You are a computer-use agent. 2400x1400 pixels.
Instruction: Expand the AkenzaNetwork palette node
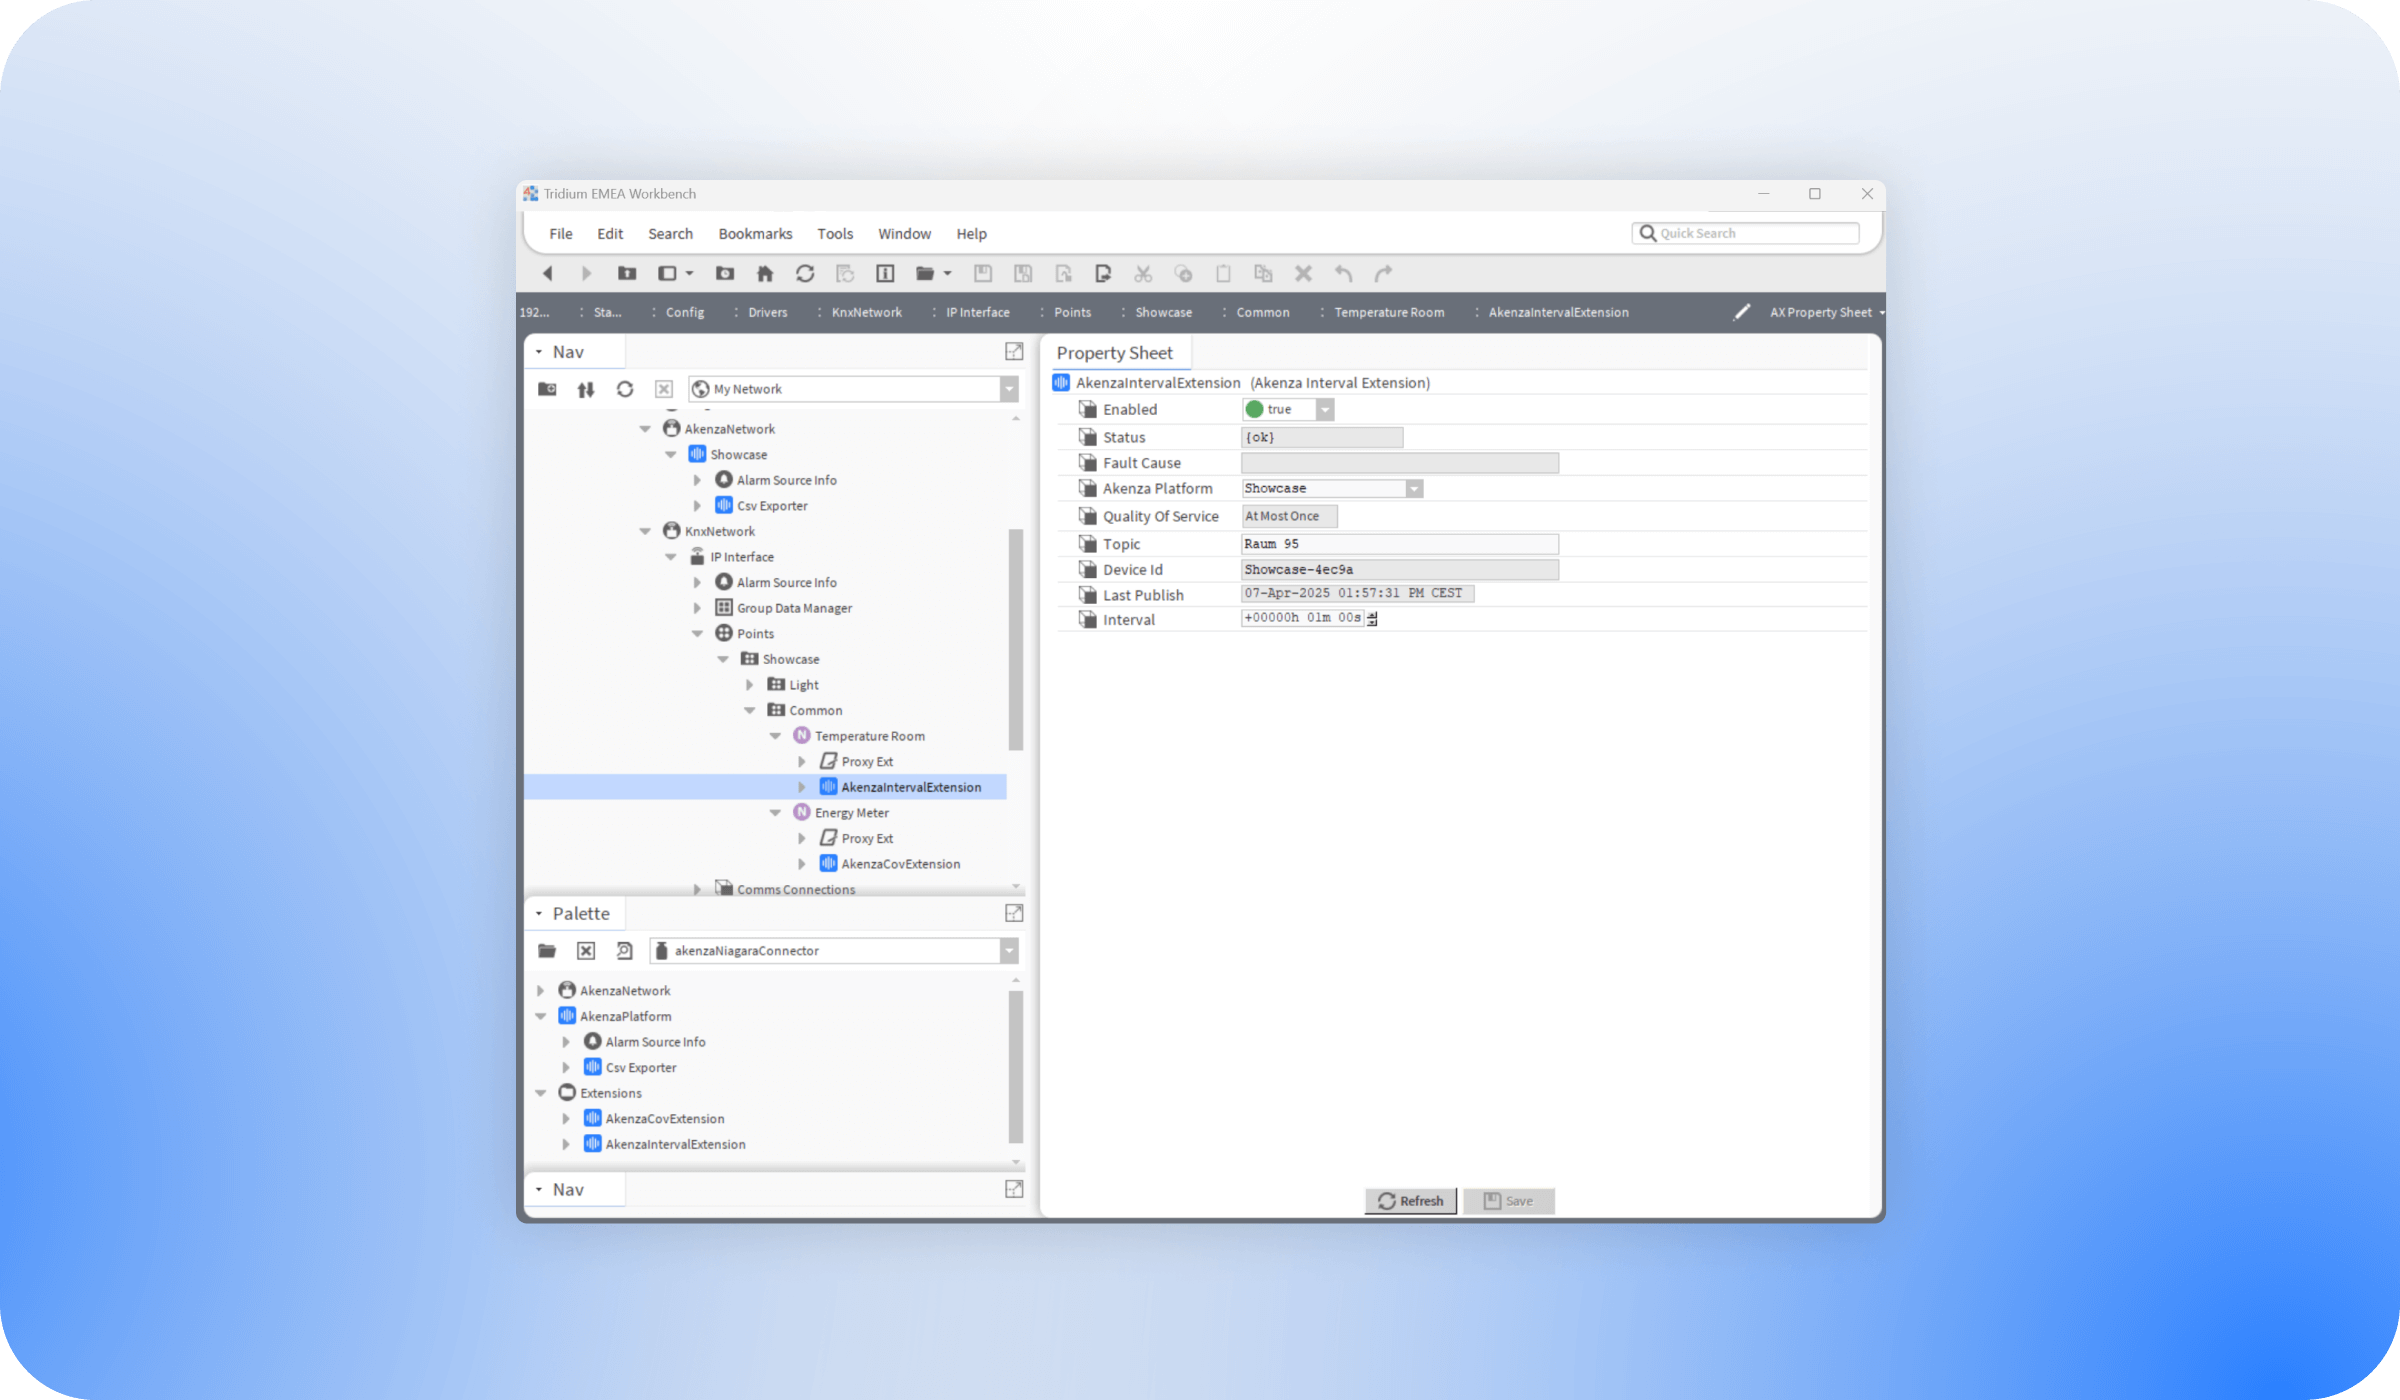click(x=541, y=991)
